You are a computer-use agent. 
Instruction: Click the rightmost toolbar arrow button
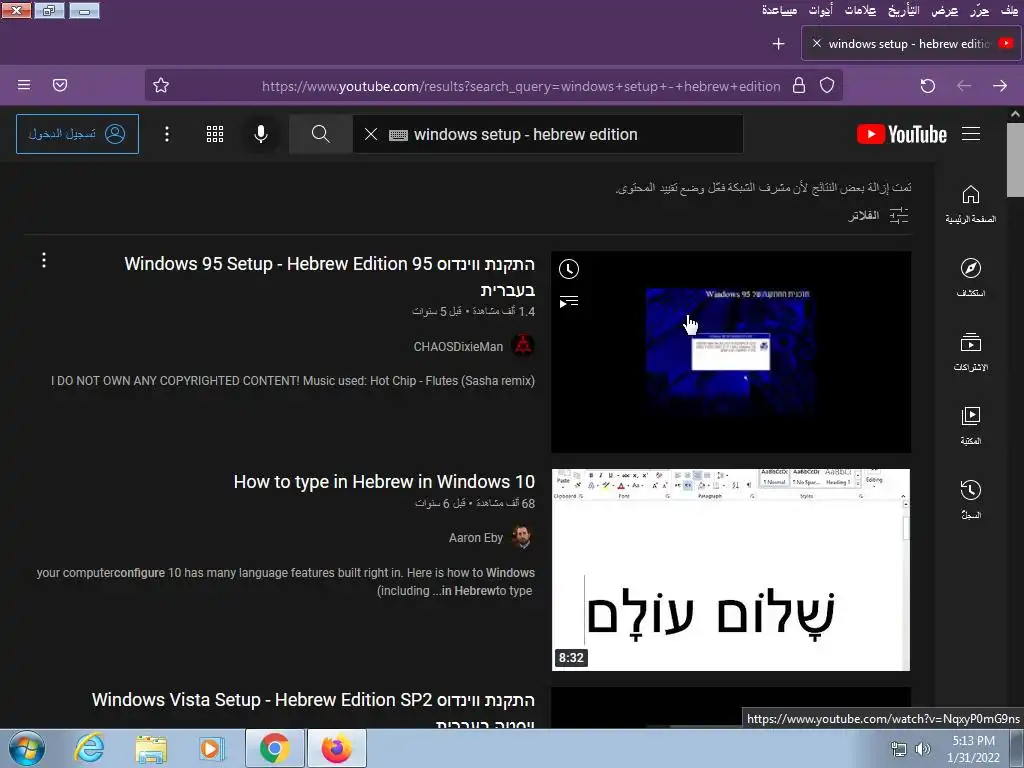(x=1000, y=86)
